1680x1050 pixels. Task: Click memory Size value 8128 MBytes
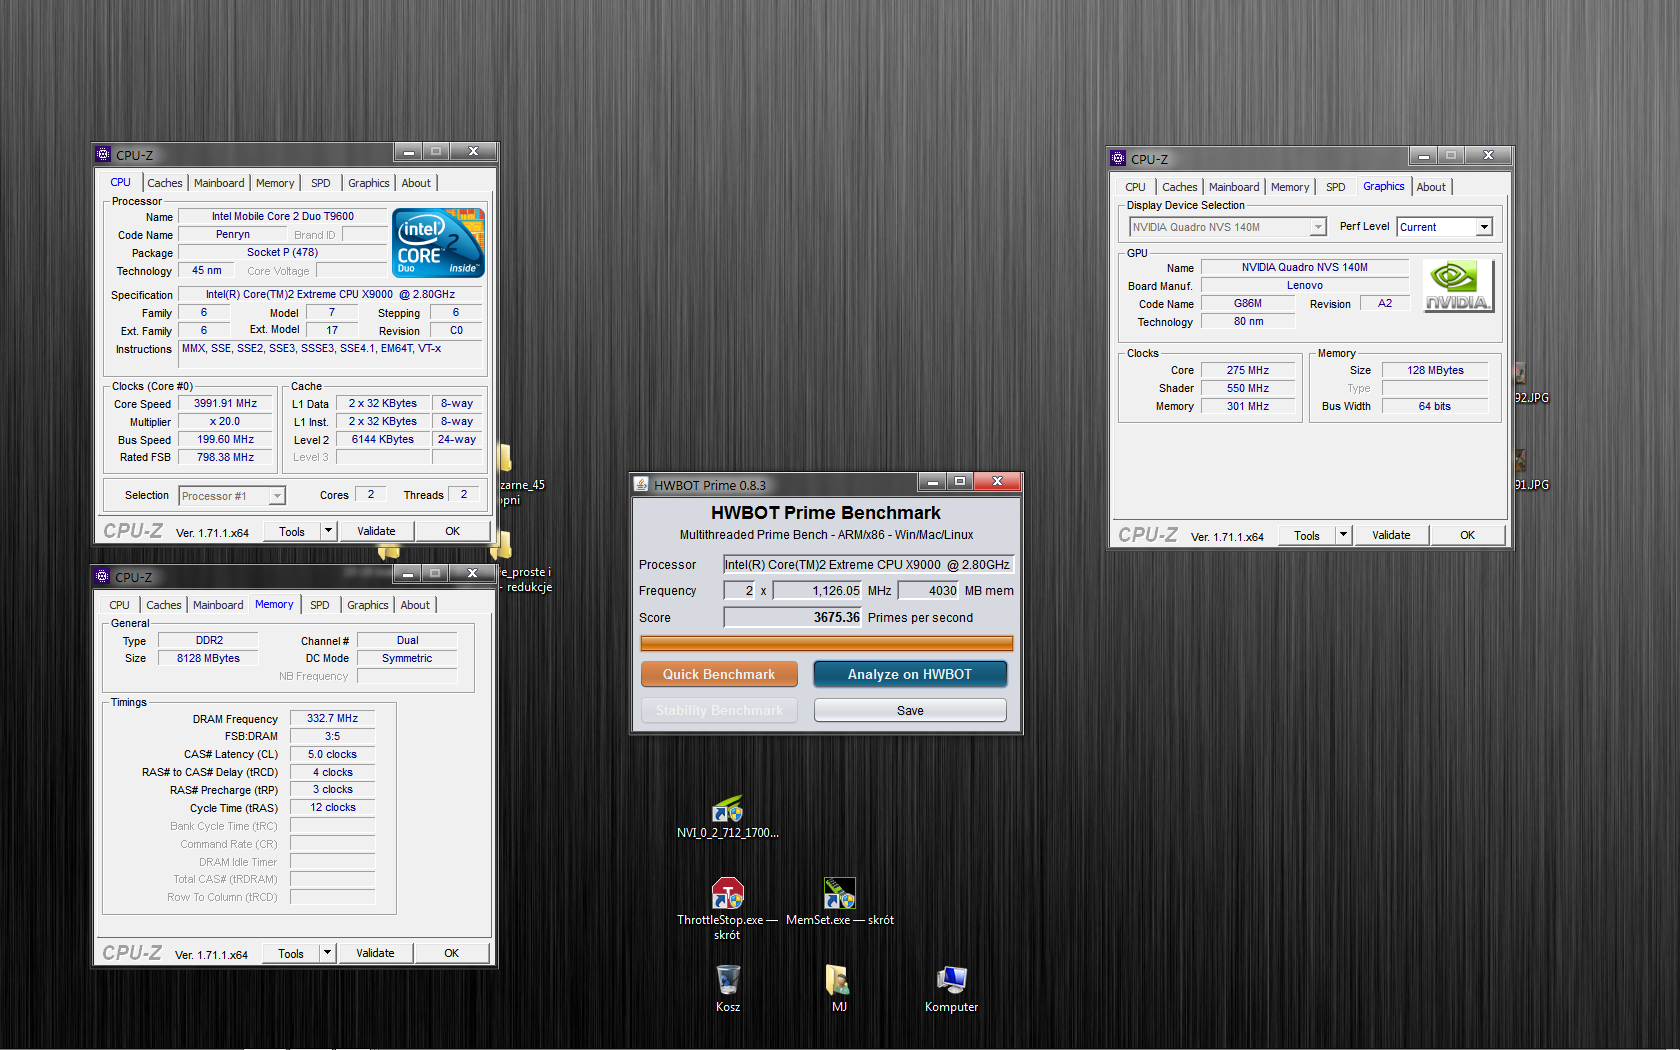point(208,658)
